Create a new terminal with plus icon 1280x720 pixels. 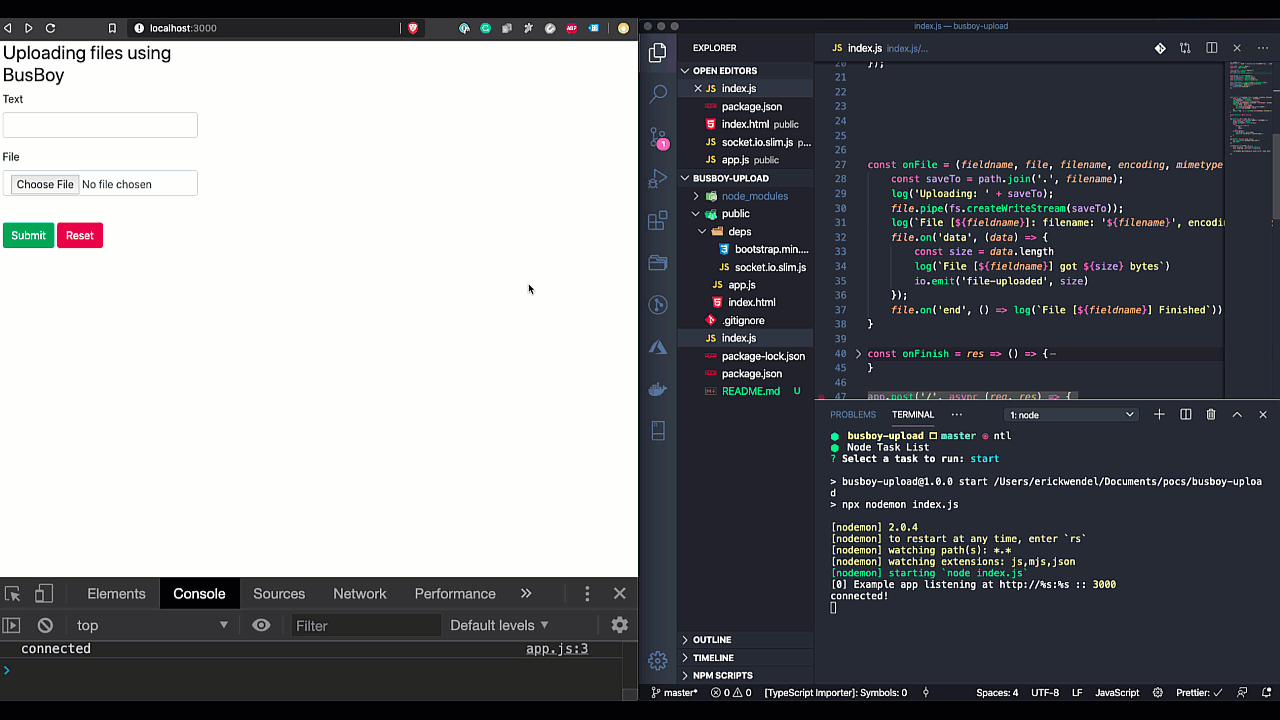(x=1159, y=414)
